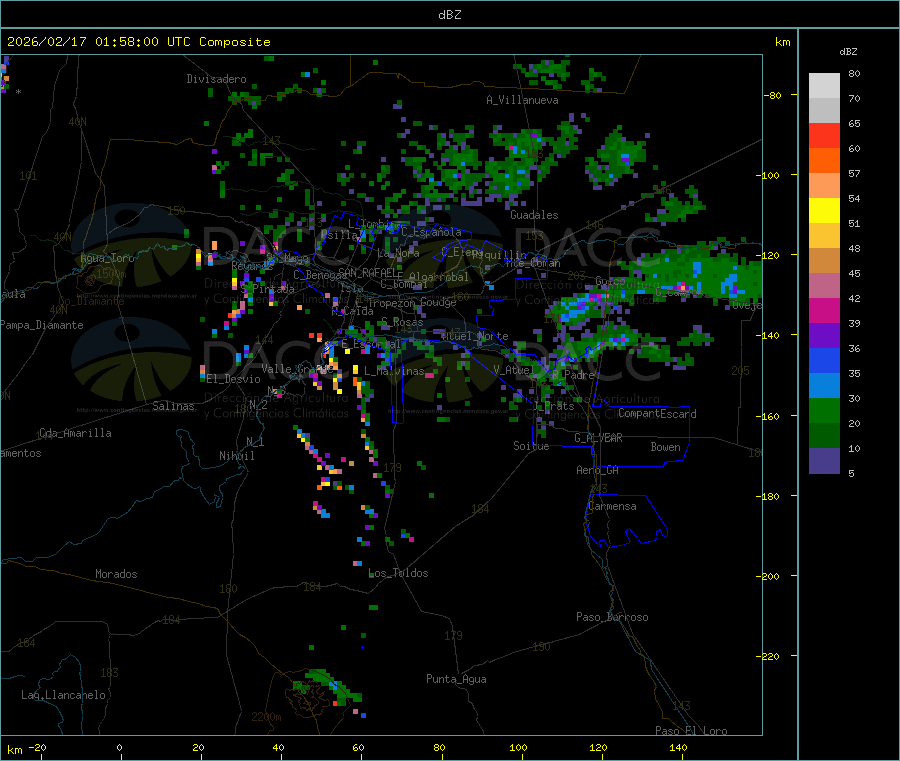Click the -80 km axis tick label

pos(773,96)
